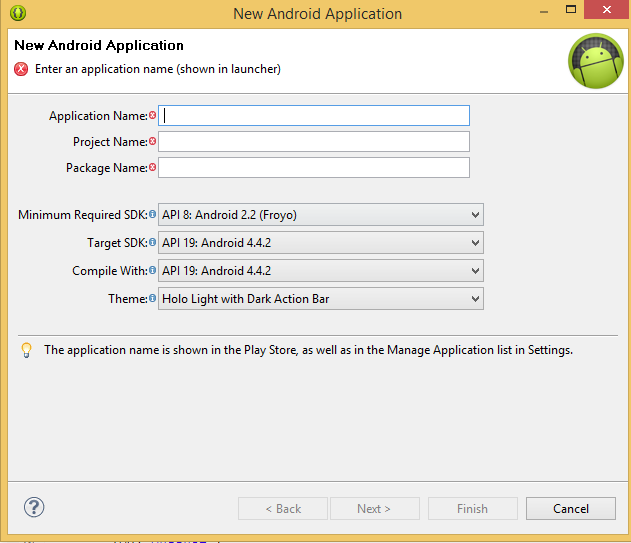
Task: Click the tip text about Play Store
Action: (x=308, y=350)
